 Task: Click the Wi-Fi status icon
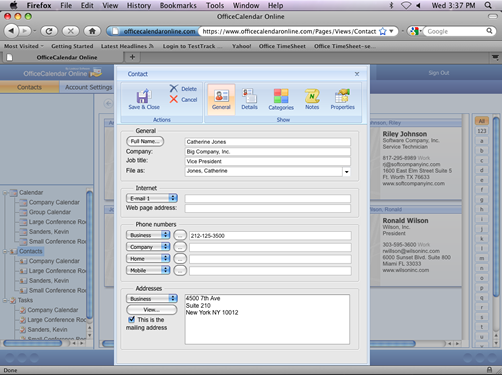(x=406, y=5)
